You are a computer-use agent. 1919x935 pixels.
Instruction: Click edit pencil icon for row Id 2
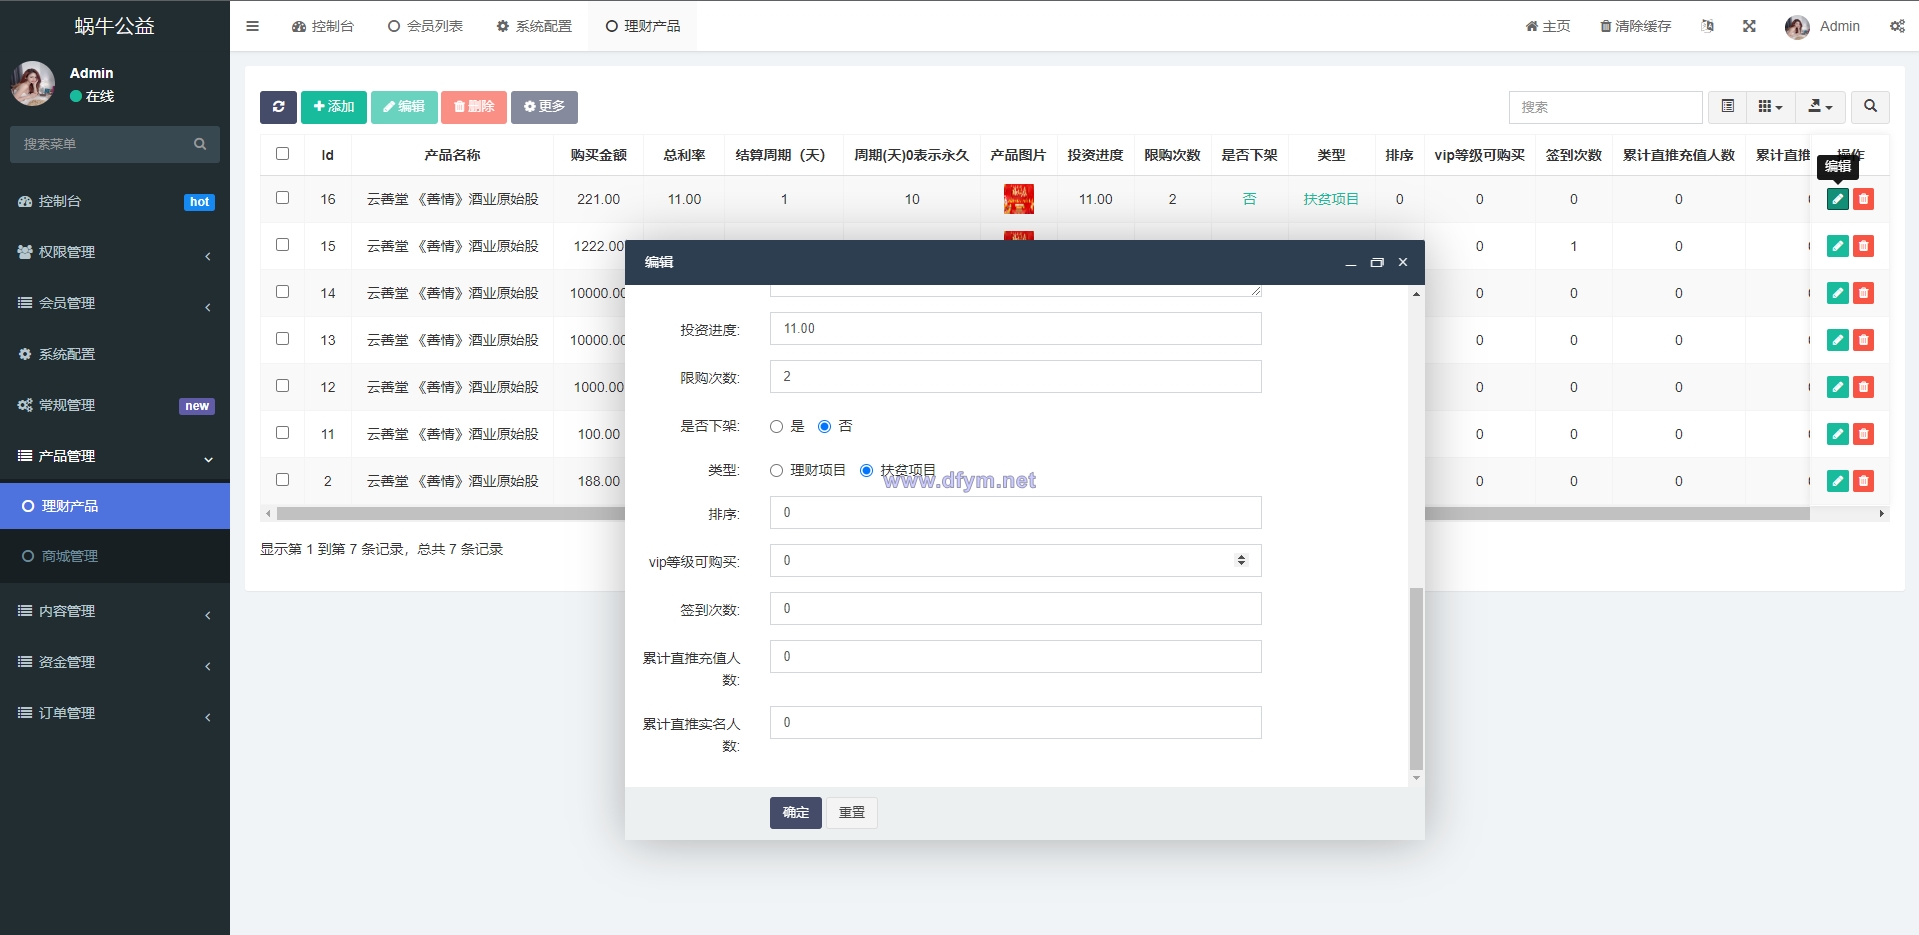[x=1838, y=481]
